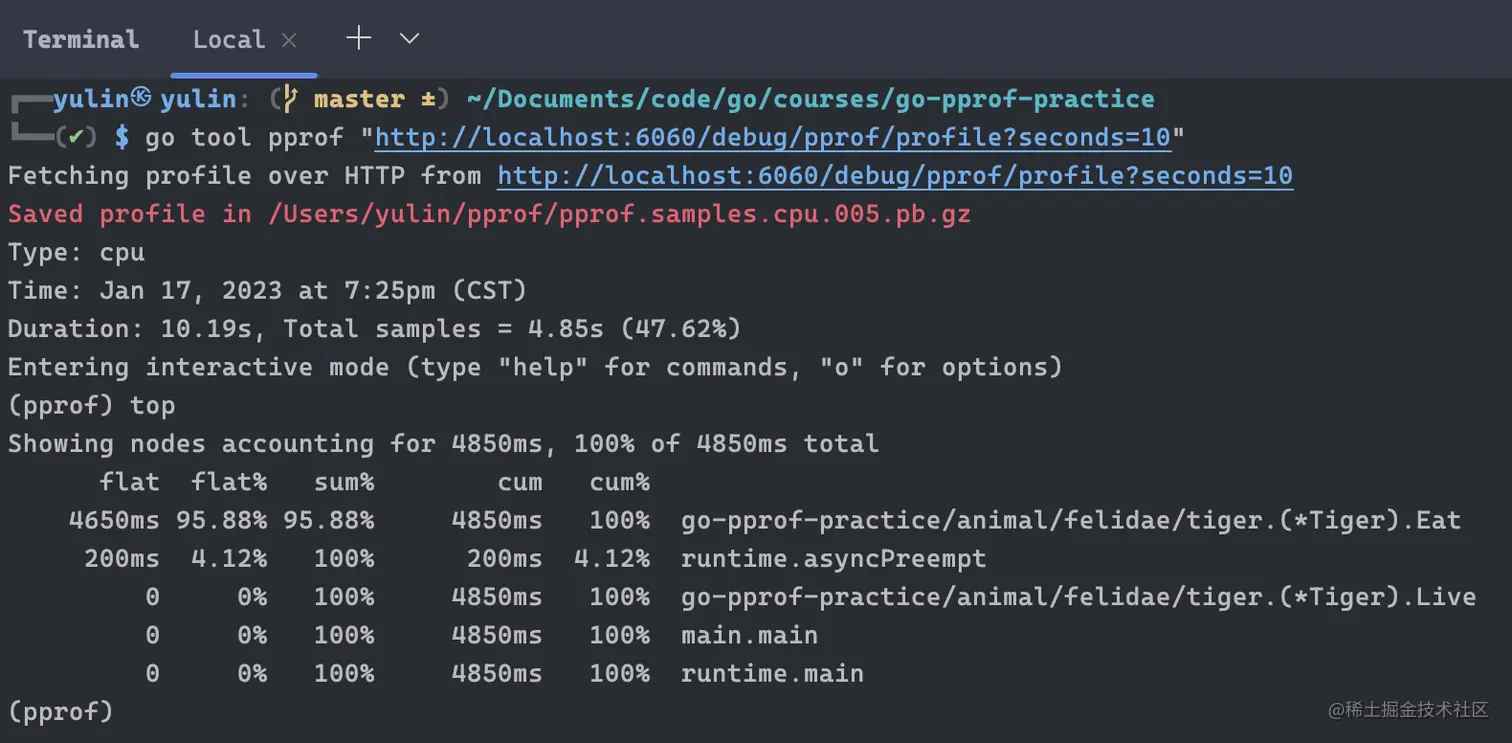This screenshot has height=743, width=1512.
Task: Click the "cum%" column header
Action: coord(619,482)
